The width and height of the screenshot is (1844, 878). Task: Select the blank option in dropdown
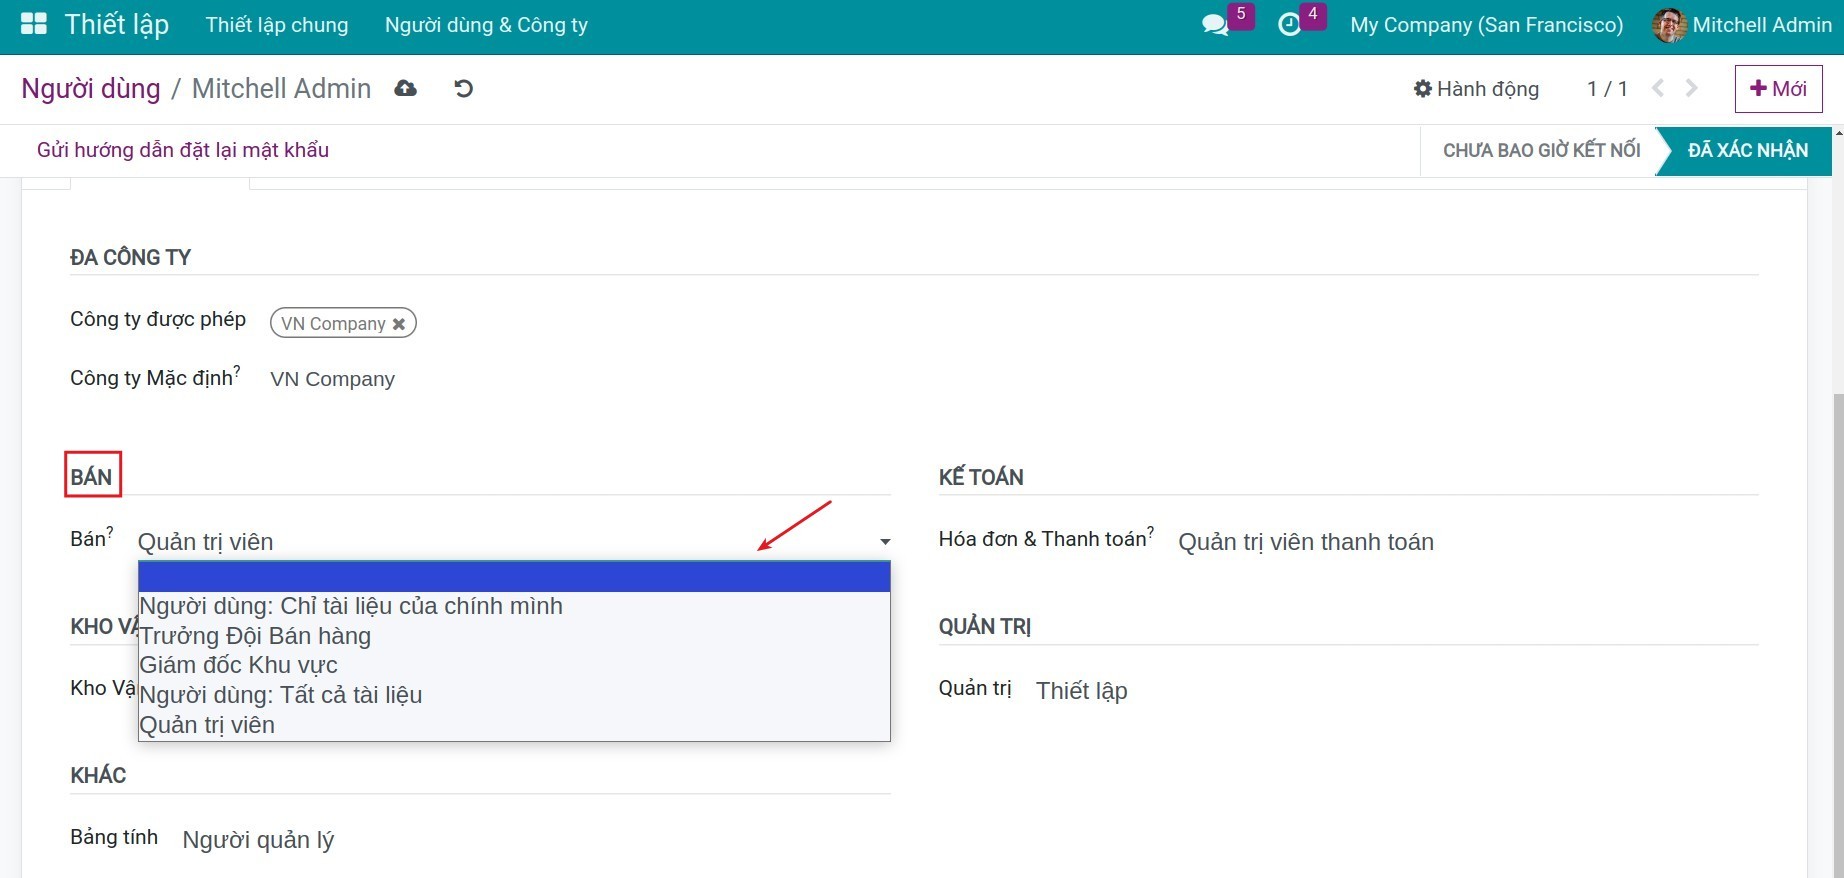pyautogui.click(x=513, y=577)
